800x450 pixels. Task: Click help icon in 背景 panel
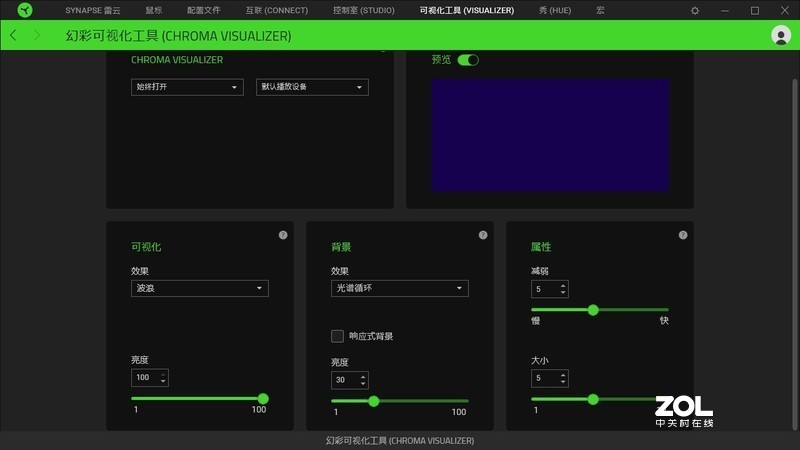pos(483,235)
